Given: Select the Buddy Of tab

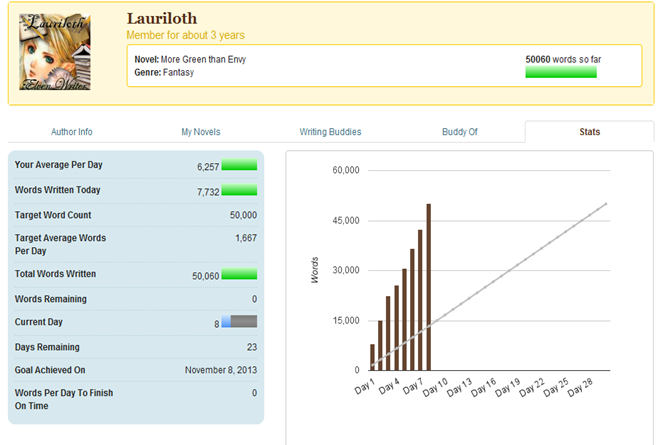Looking at the screenshot, I should [x=459, y=132].
